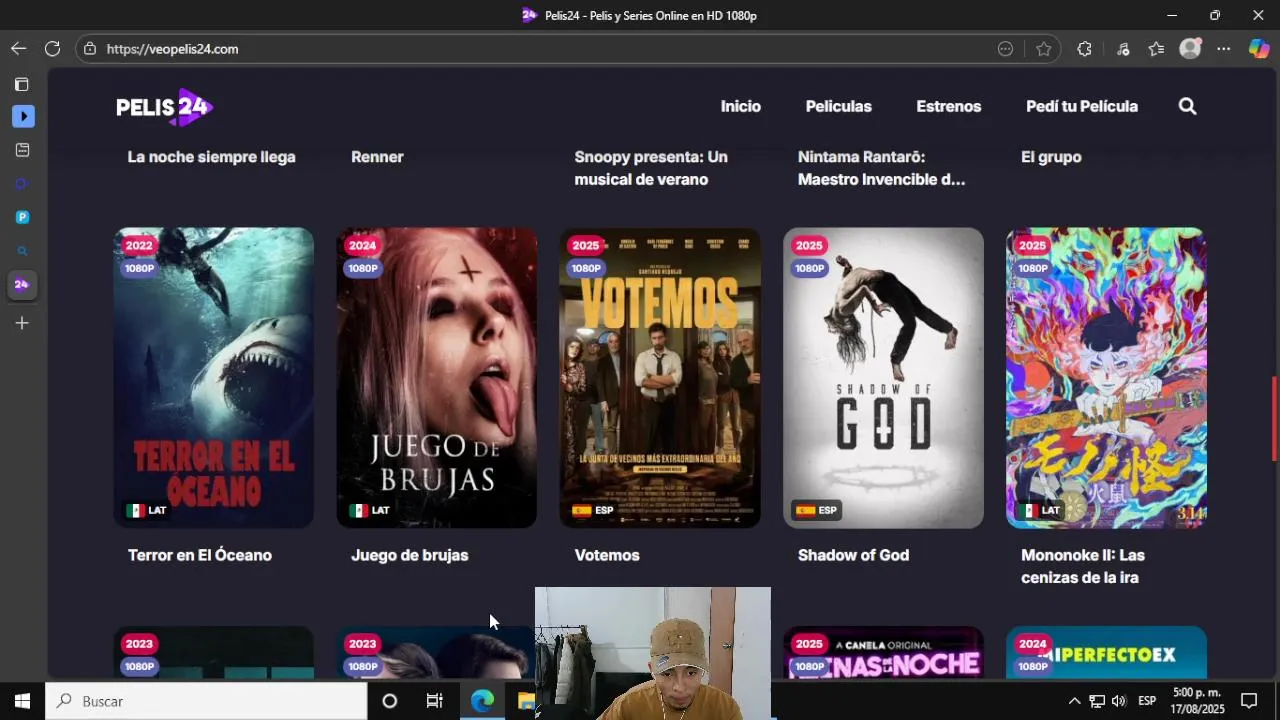This screenshot has width=1280, height=720.
Task: Show hidden system tray icons
Action: 1074,701
